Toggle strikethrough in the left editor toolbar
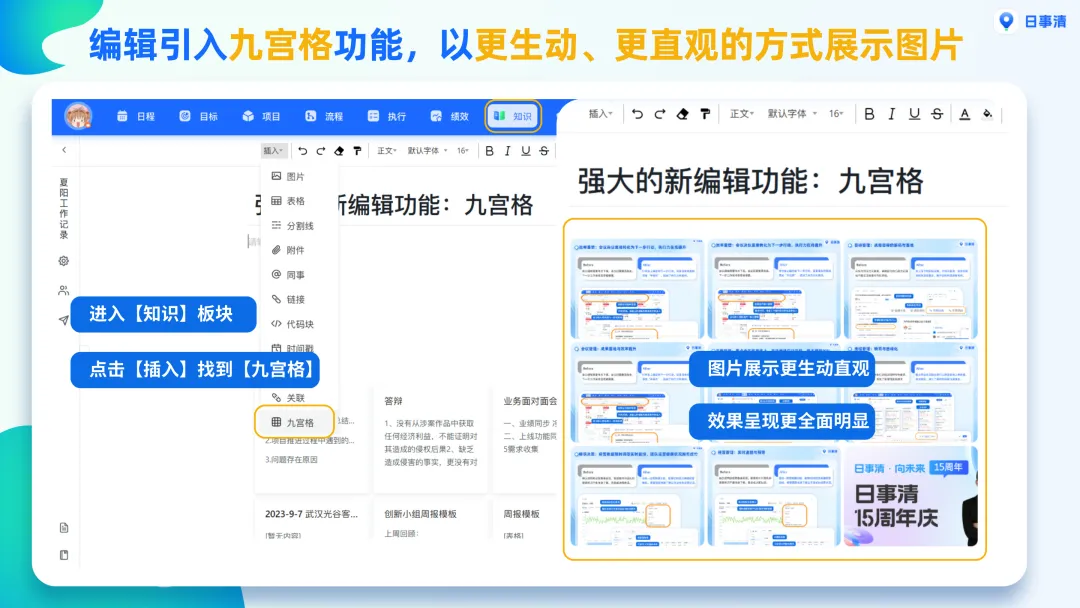This screenshot has width=1080, height=608. 544,151
